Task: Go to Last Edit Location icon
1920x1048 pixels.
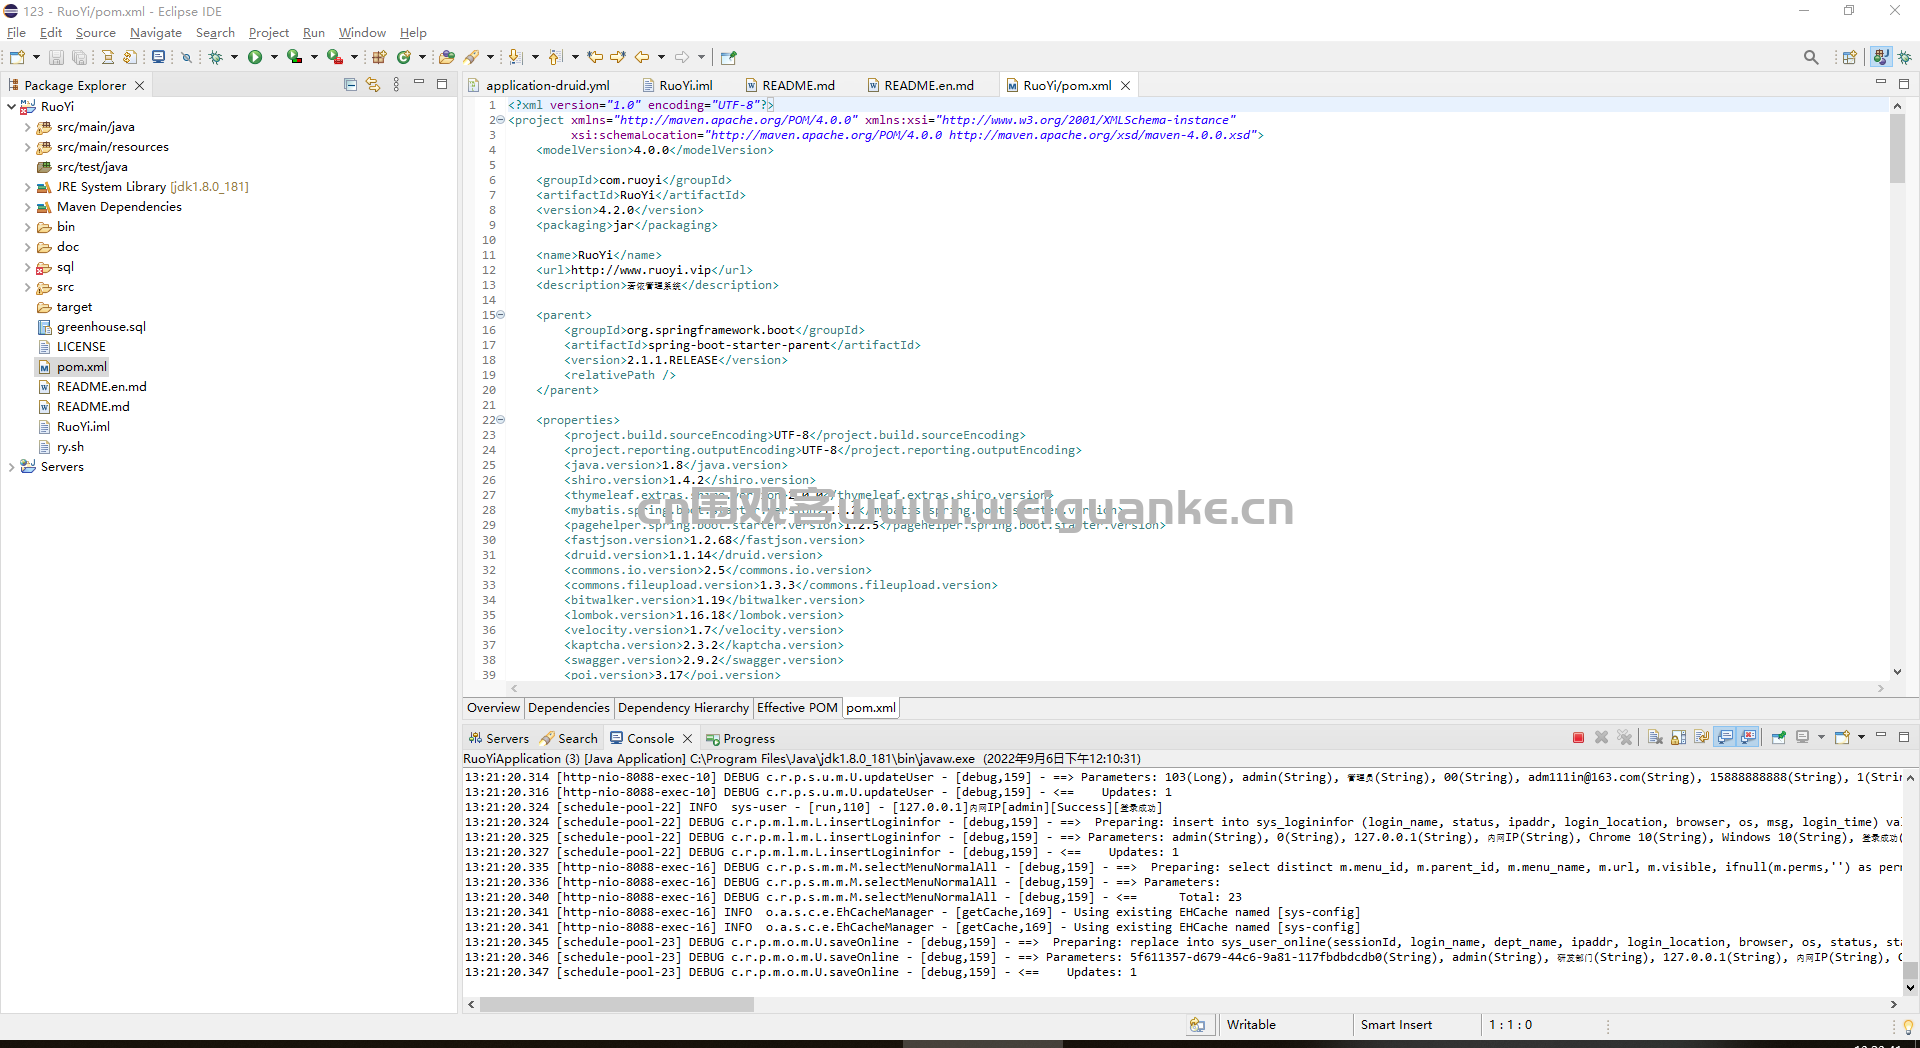Action: [x=595, y=58]
